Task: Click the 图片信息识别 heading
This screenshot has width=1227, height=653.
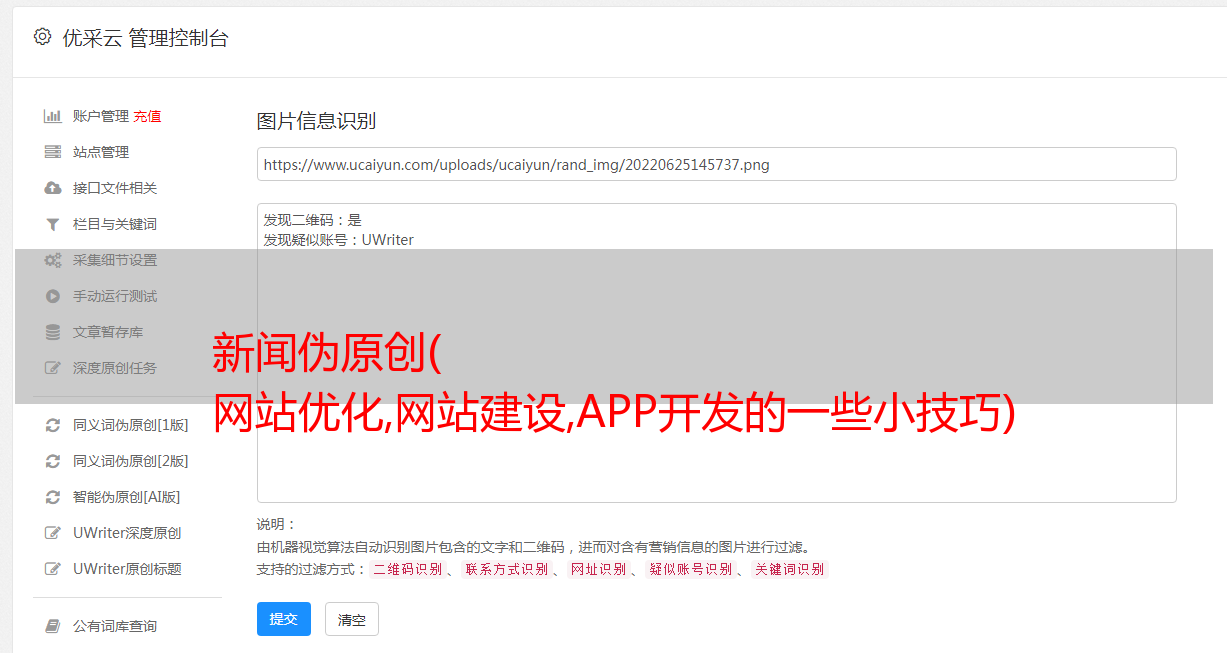Action: click(316, 121)
